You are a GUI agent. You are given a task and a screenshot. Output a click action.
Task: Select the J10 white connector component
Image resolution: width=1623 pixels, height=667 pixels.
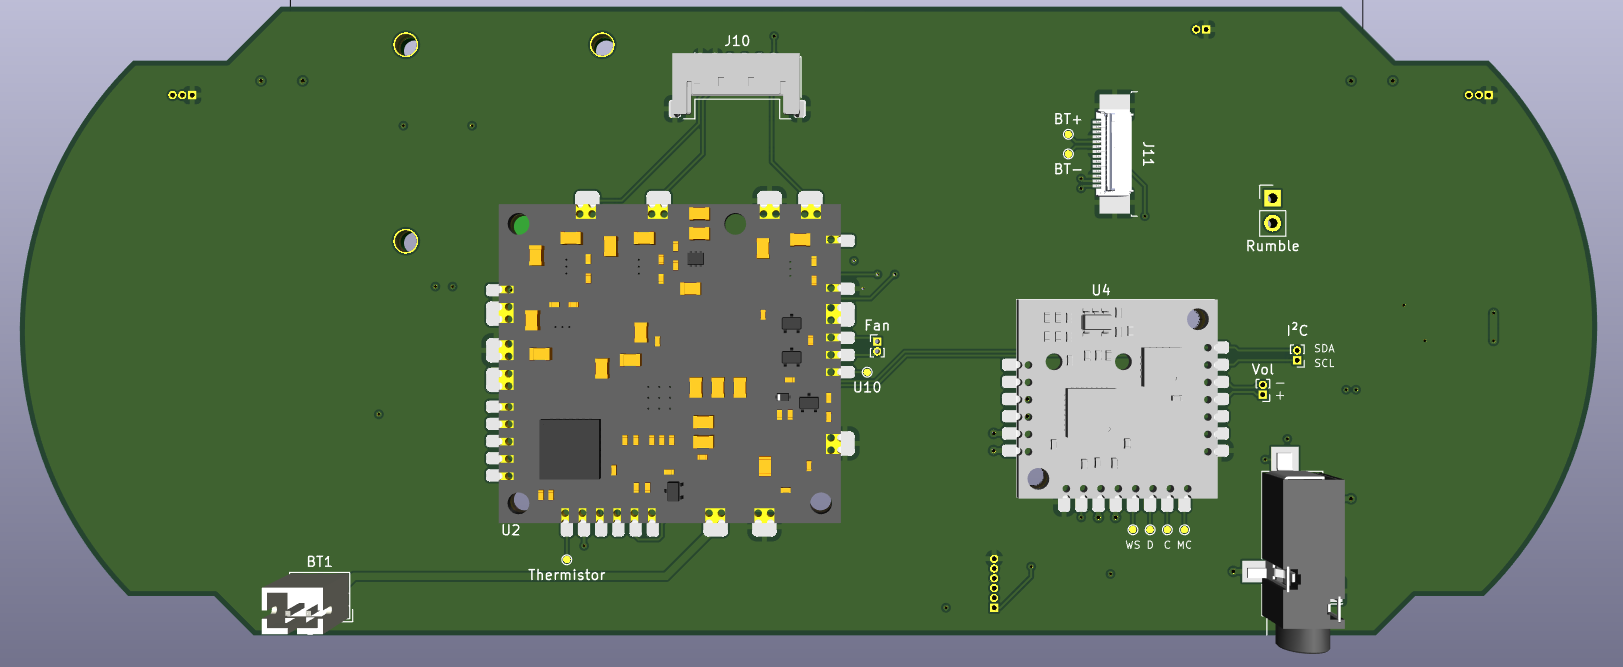coord(737,86)
